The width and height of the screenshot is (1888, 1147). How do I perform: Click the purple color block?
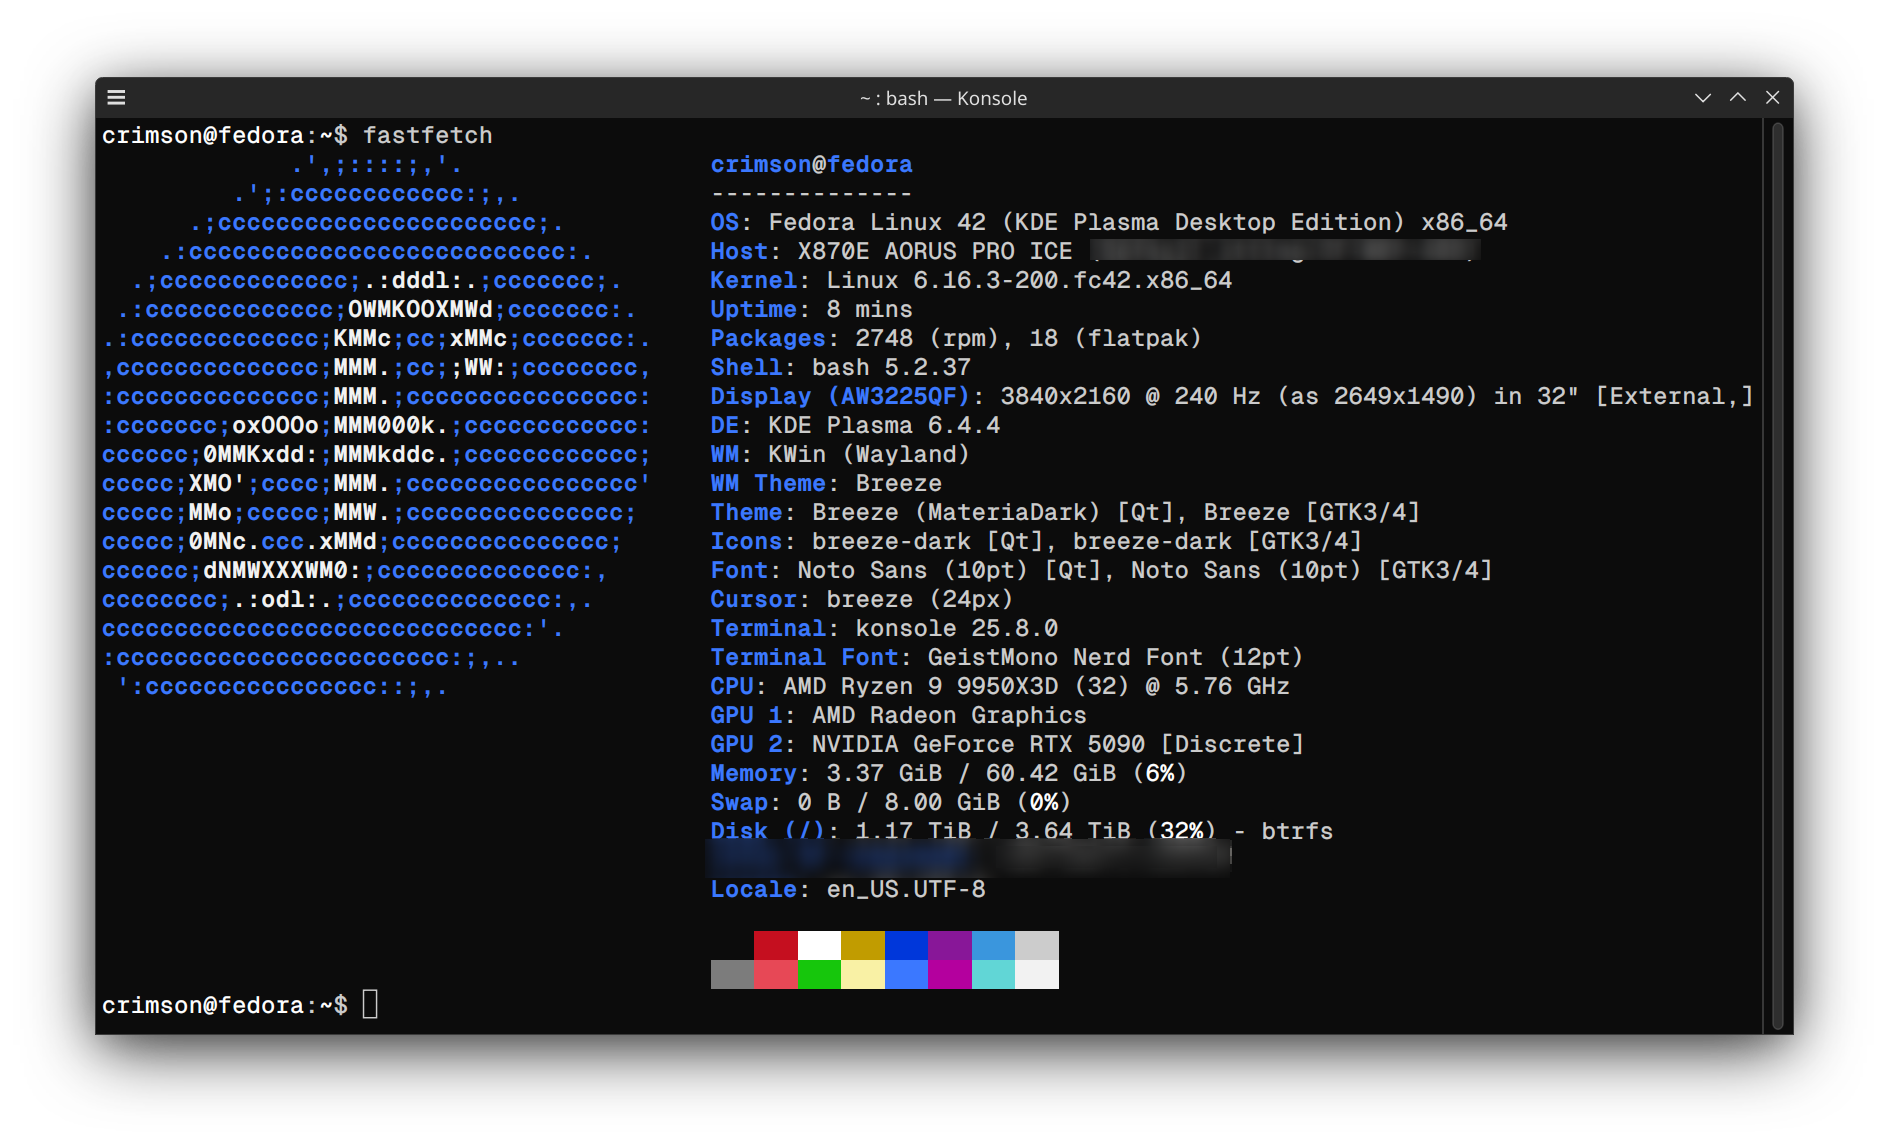[950, 945]
